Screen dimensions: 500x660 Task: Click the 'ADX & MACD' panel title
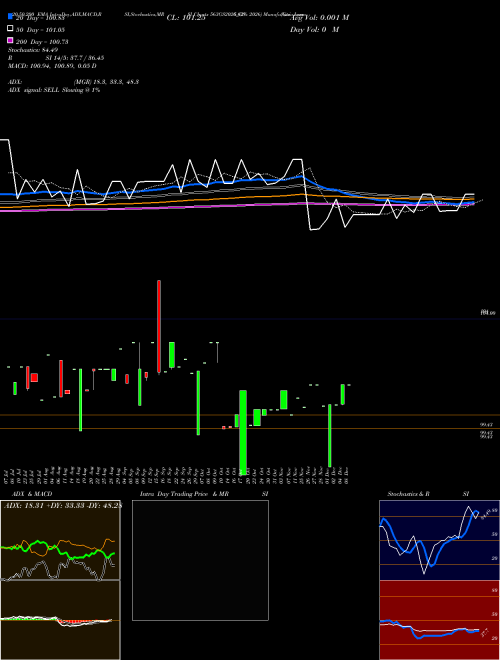pos(32,494)
